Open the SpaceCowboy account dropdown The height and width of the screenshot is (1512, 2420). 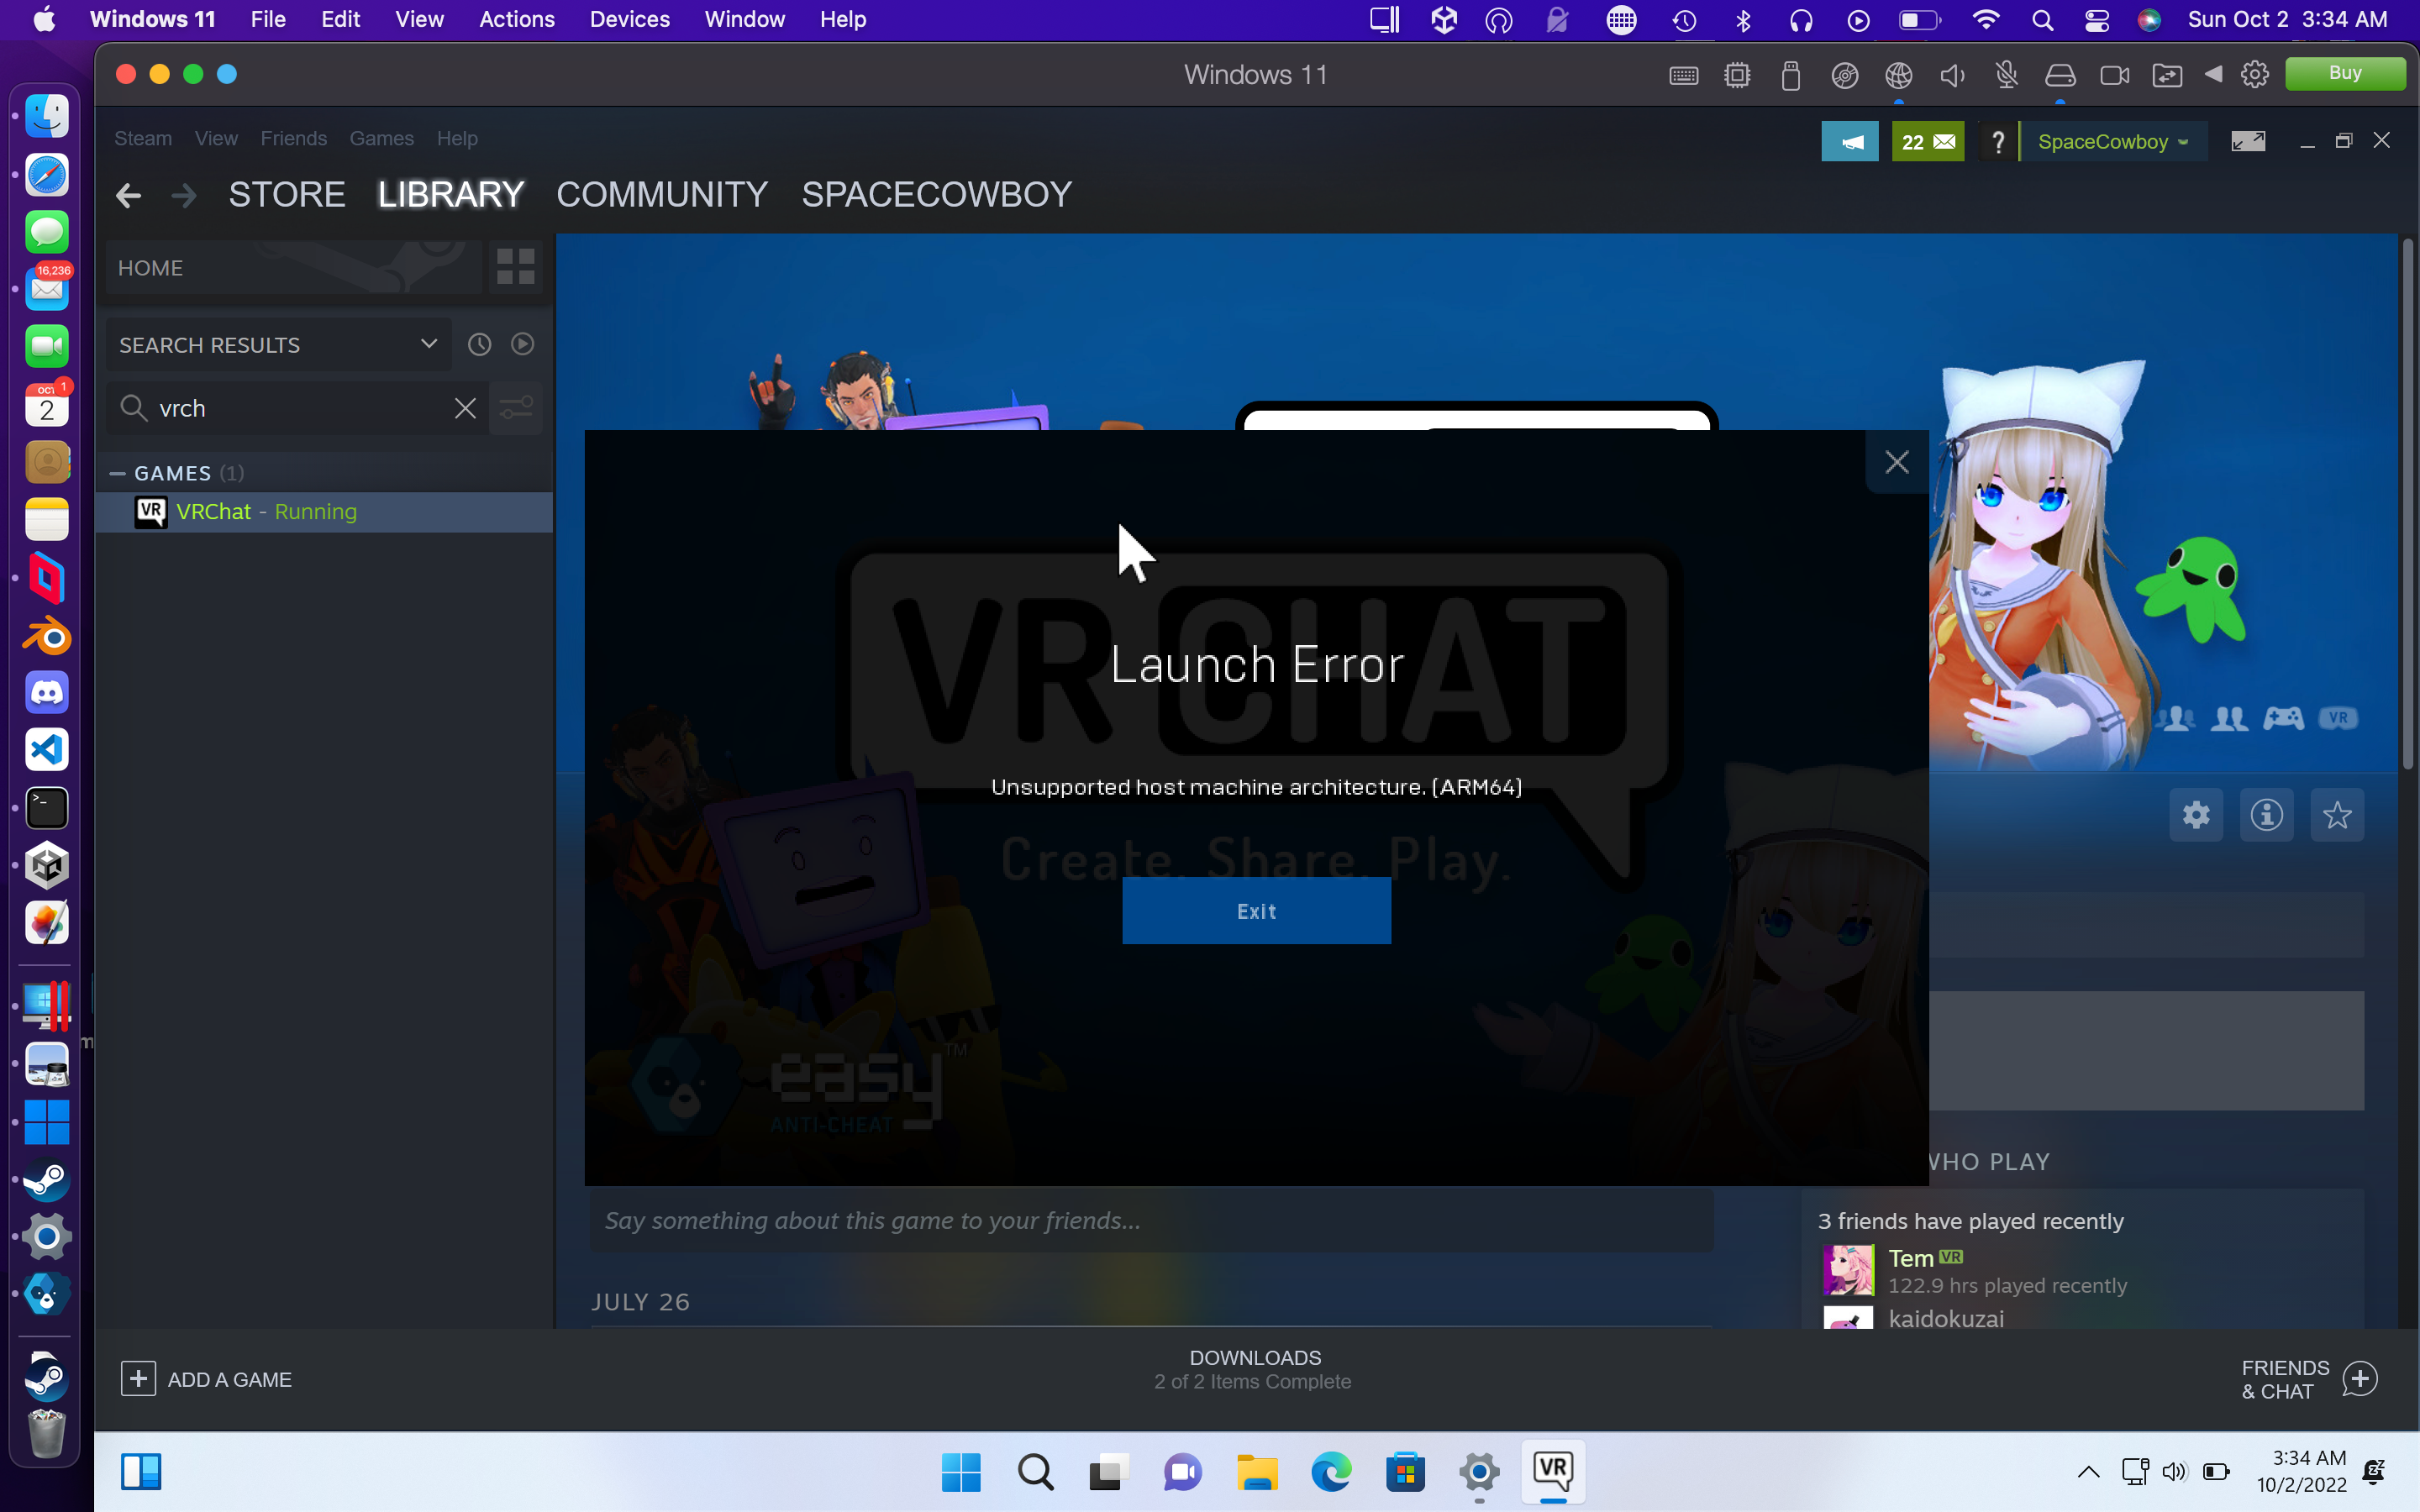coord(2112,142)
